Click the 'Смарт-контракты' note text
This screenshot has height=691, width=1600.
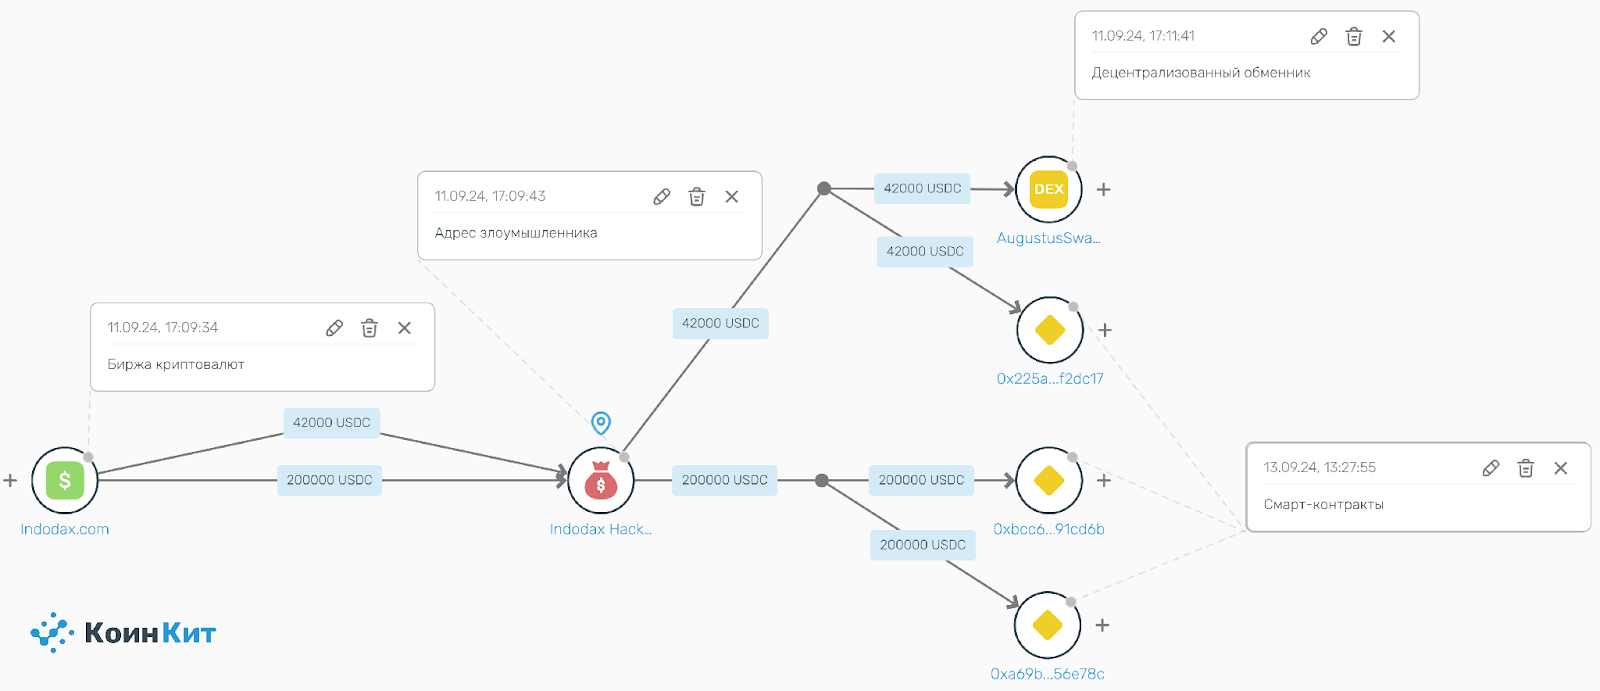[1324, 505]
